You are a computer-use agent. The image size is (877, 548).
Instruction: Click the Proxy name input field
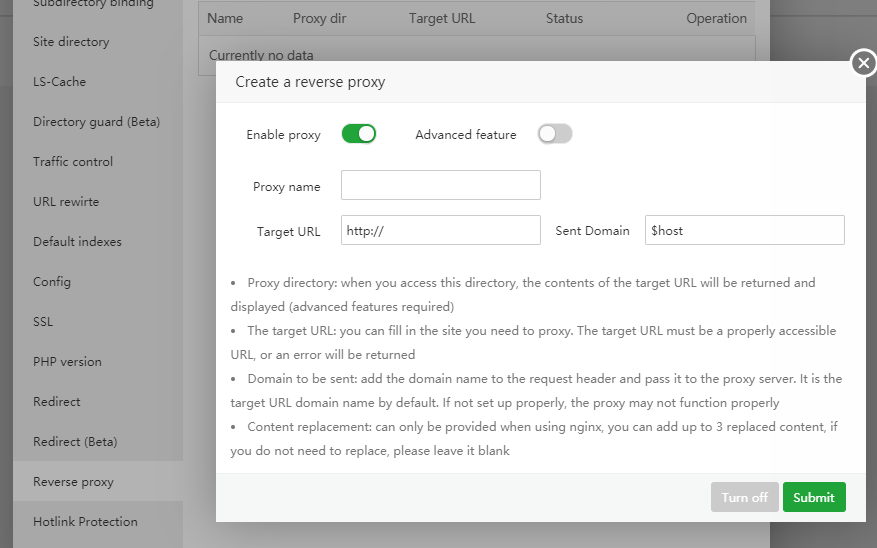[x=440, y=185]
